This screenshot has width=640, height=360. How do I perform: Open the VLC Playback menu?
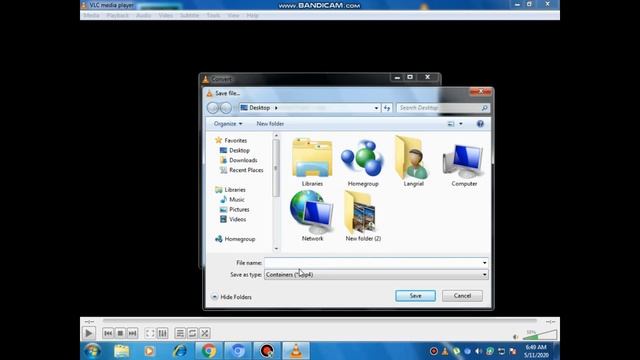[x=118, y=16]
